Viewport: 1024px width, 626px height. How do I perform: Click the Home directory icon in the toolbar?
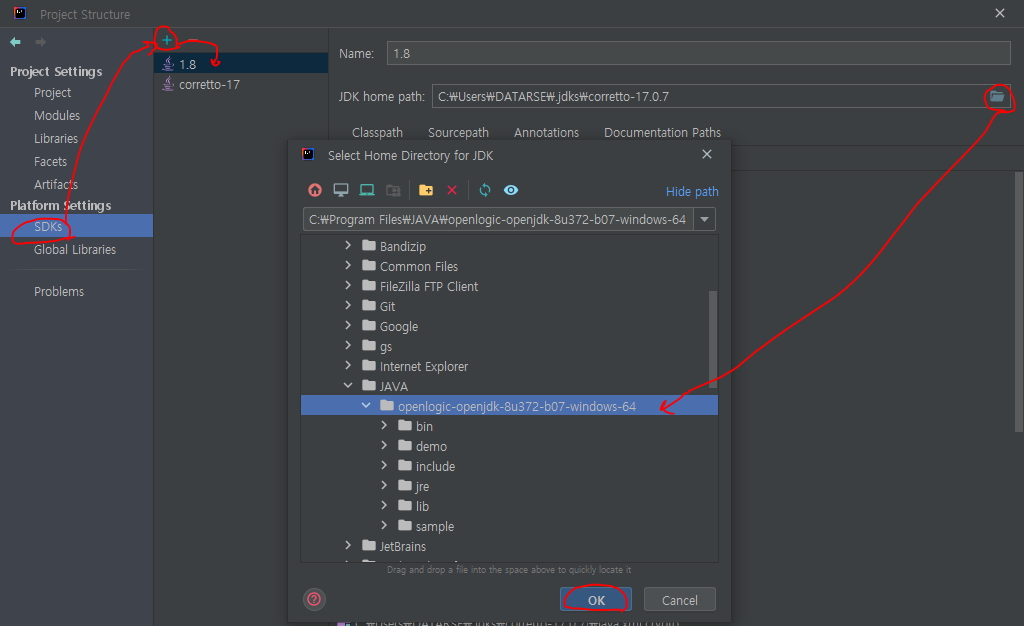pos(315,190)
